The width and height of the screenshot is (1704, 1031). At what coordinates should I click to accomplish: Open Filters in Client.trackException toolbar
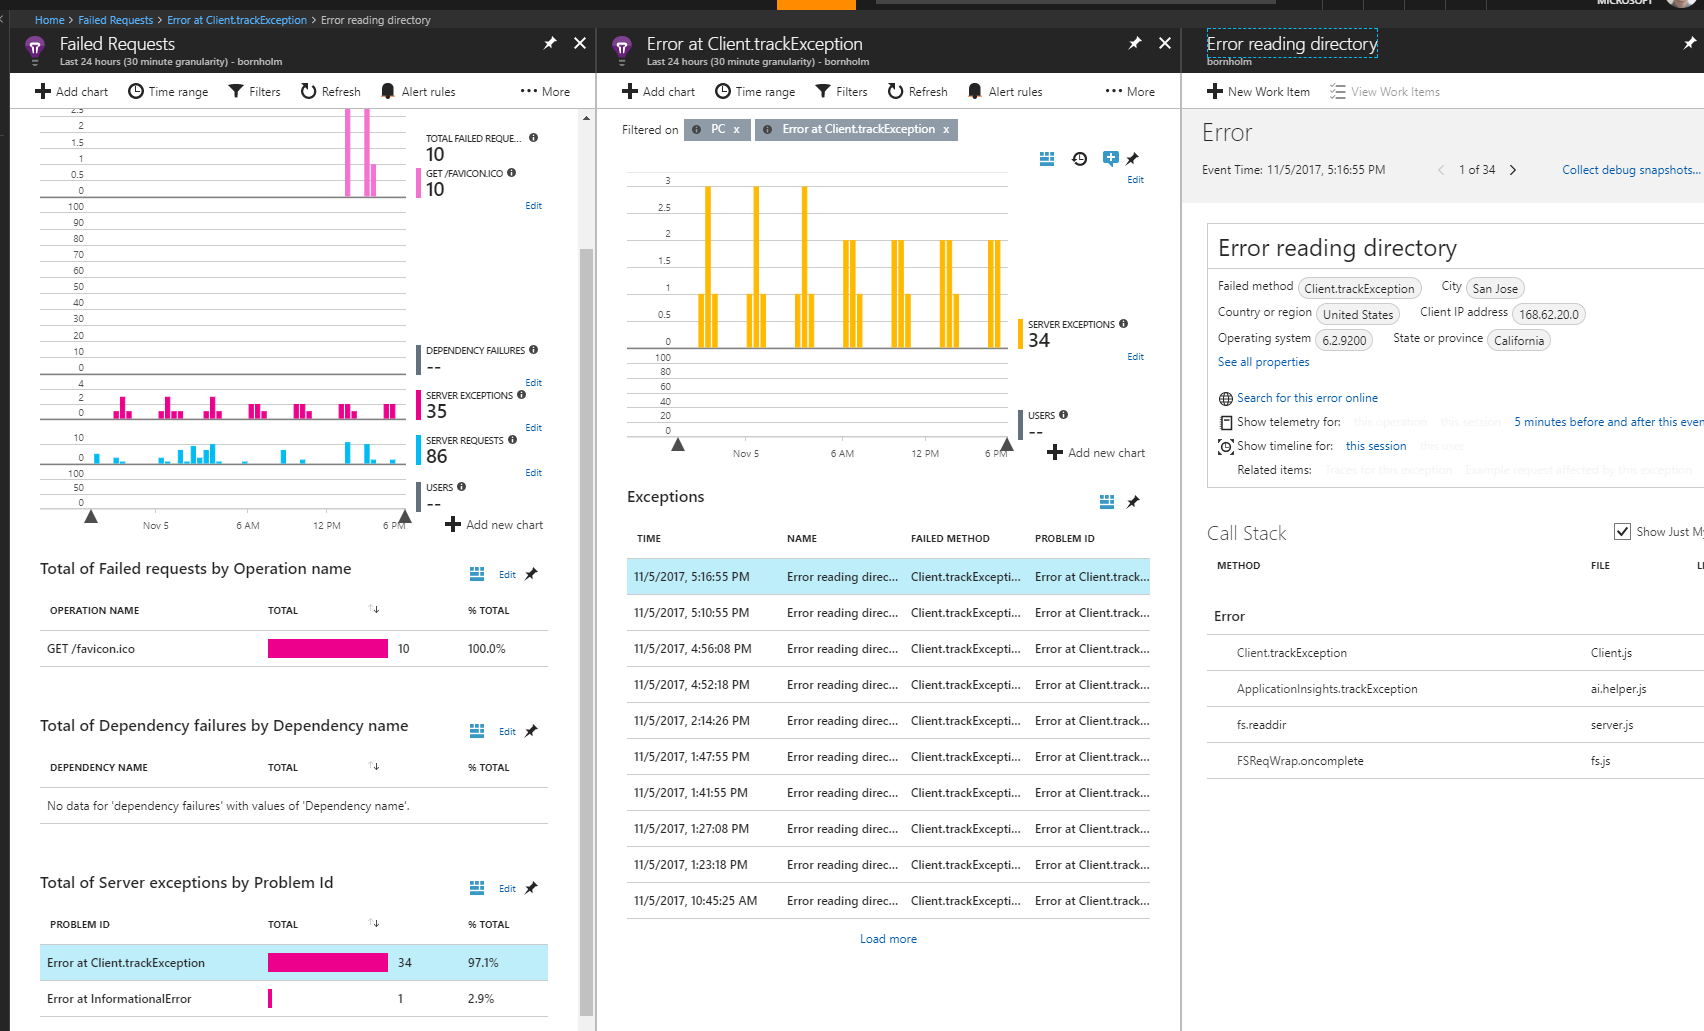(x=842, y=91)
